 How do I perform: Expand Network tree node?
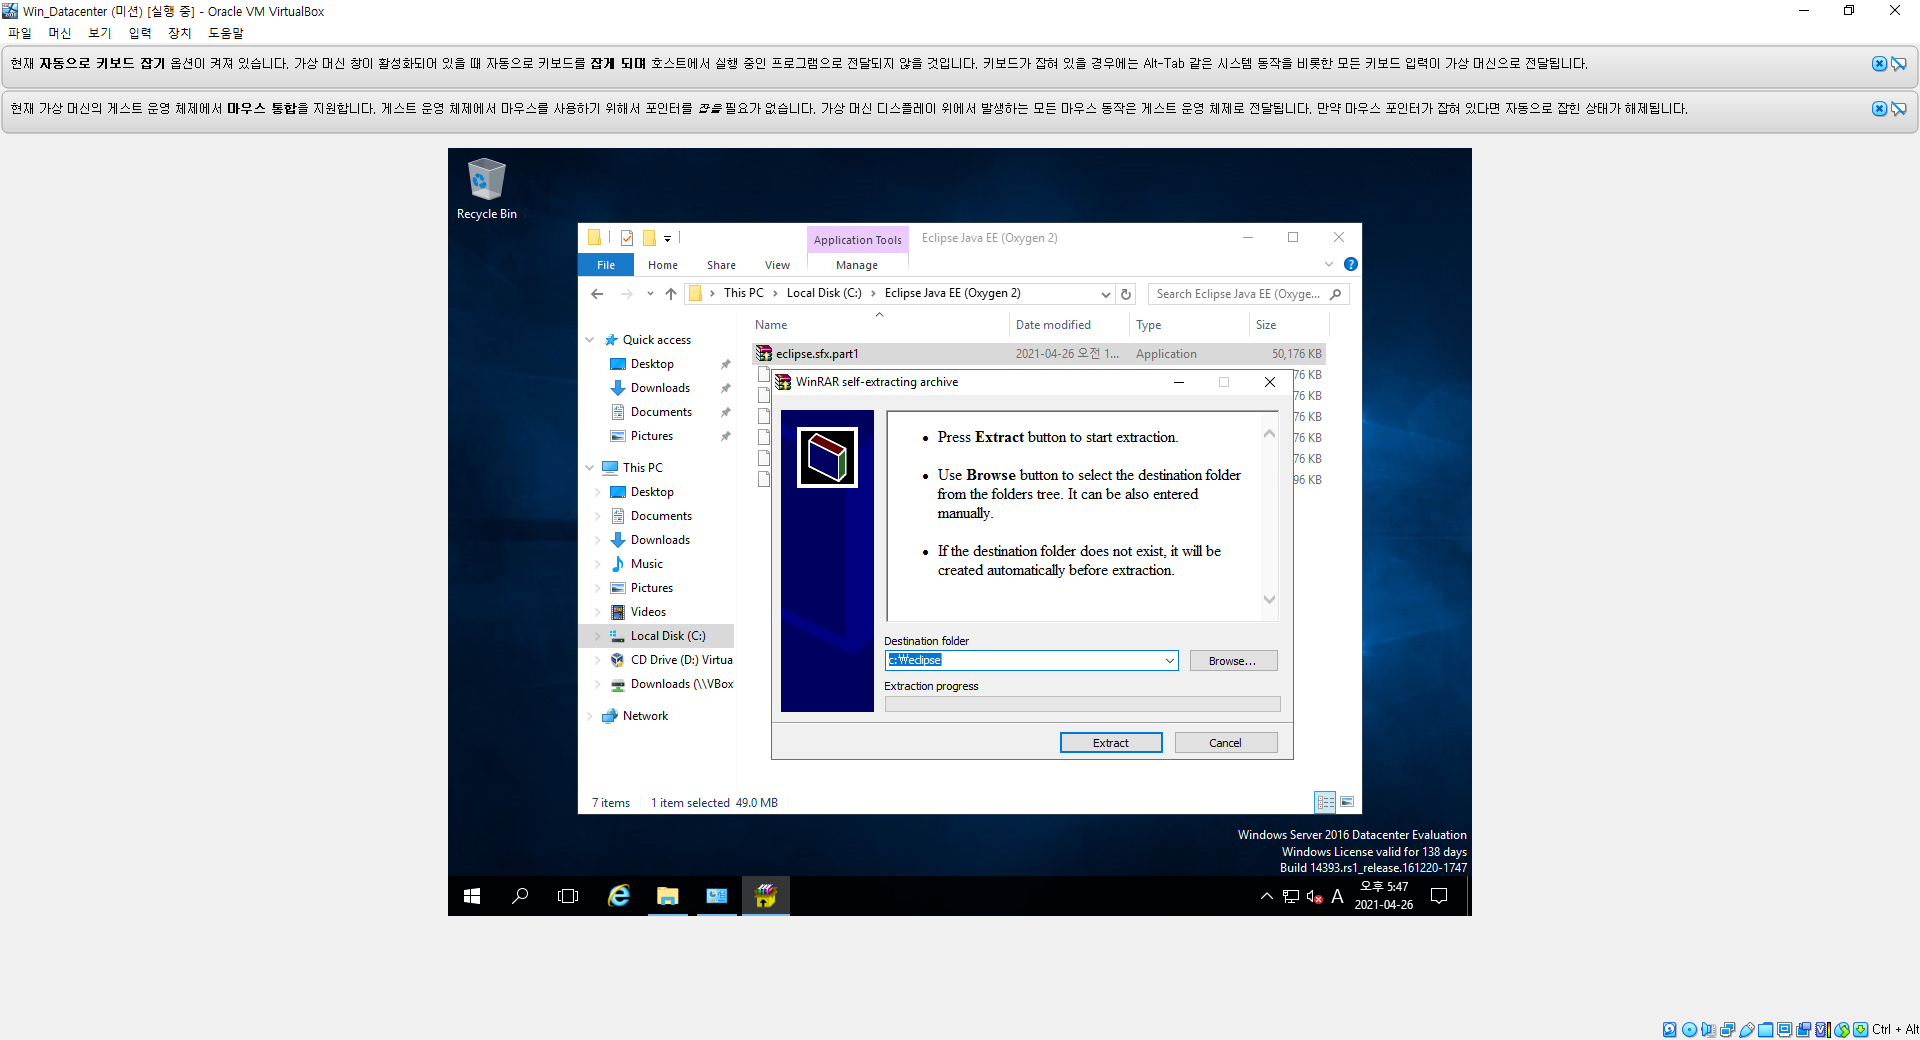[x=590, y=716]
